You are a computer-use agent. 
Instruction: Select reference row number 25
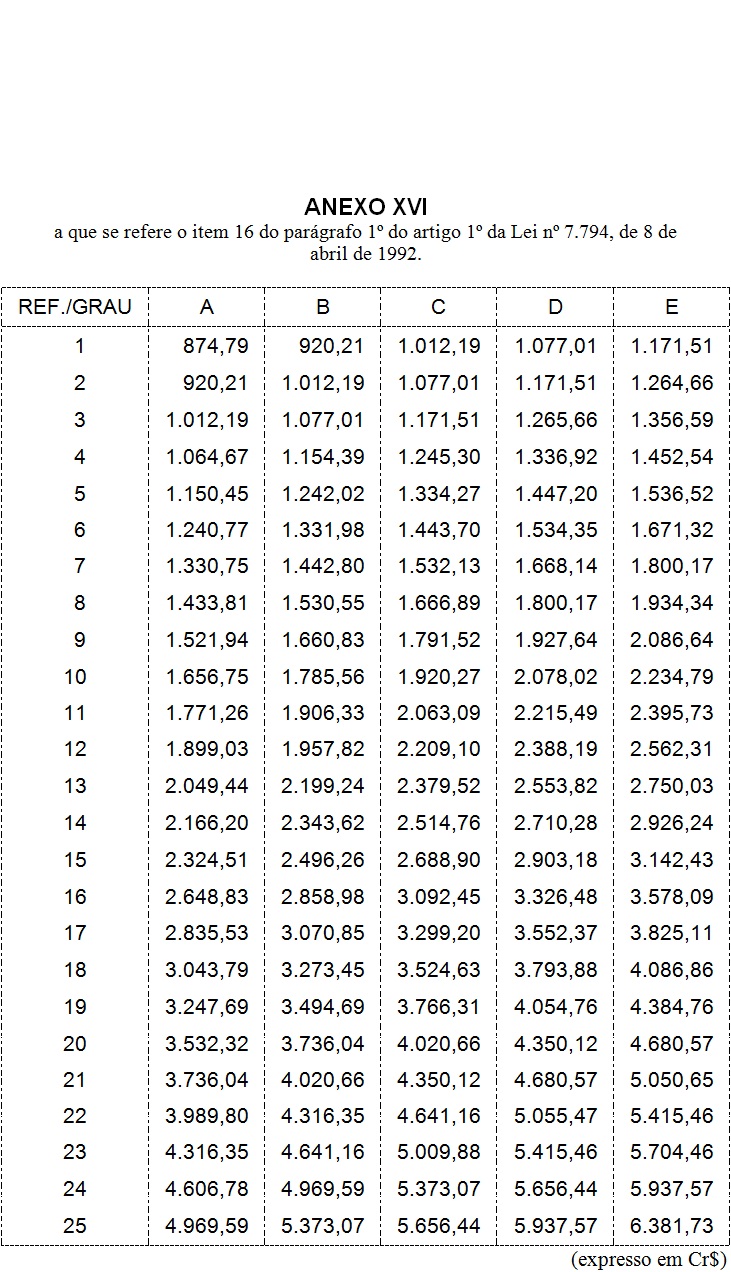75,1225
